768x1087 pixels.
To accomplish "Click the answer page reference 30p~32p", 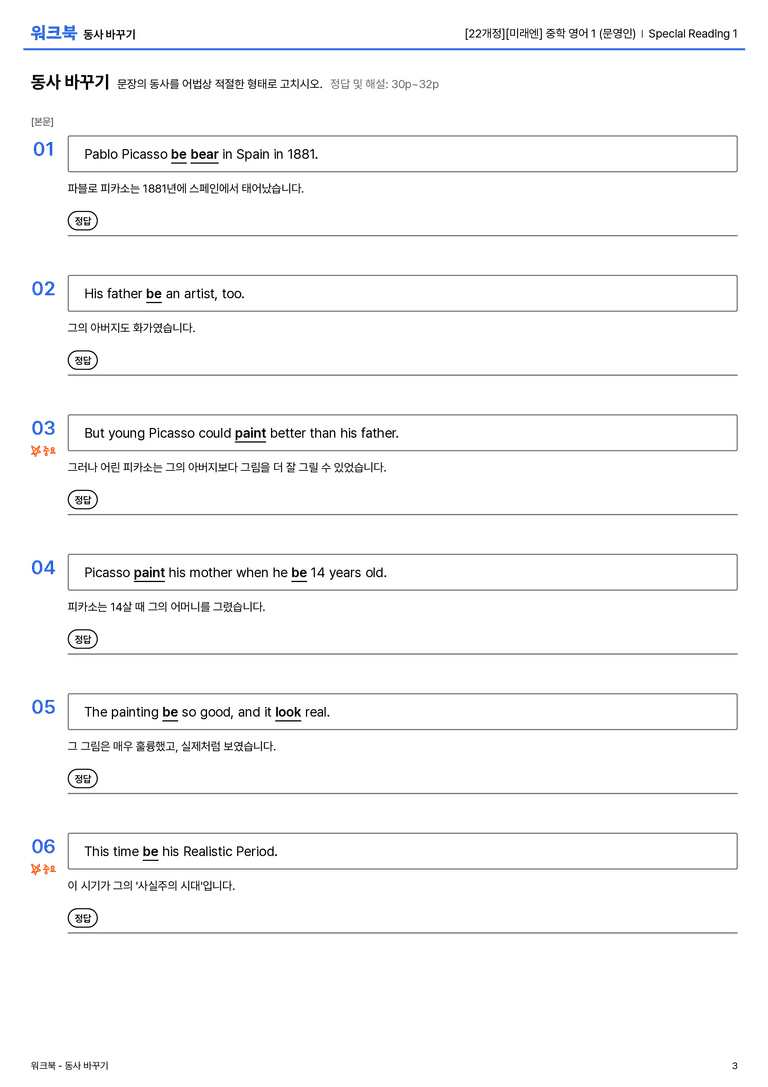I will pos(414,84).
